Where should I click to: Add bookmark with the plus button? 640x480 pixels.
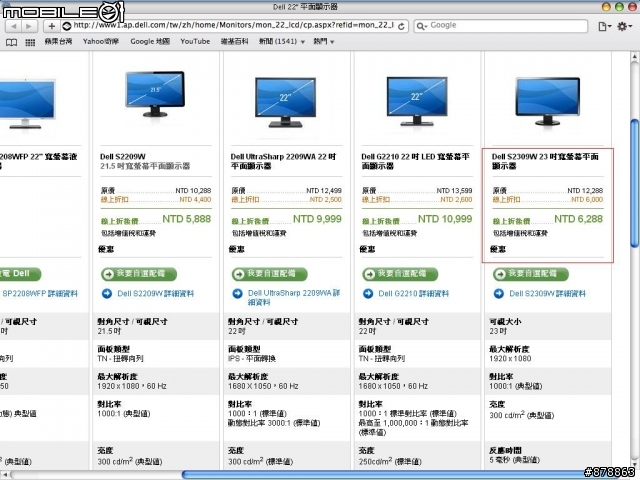pyautogui.click(x=51, y=26)
